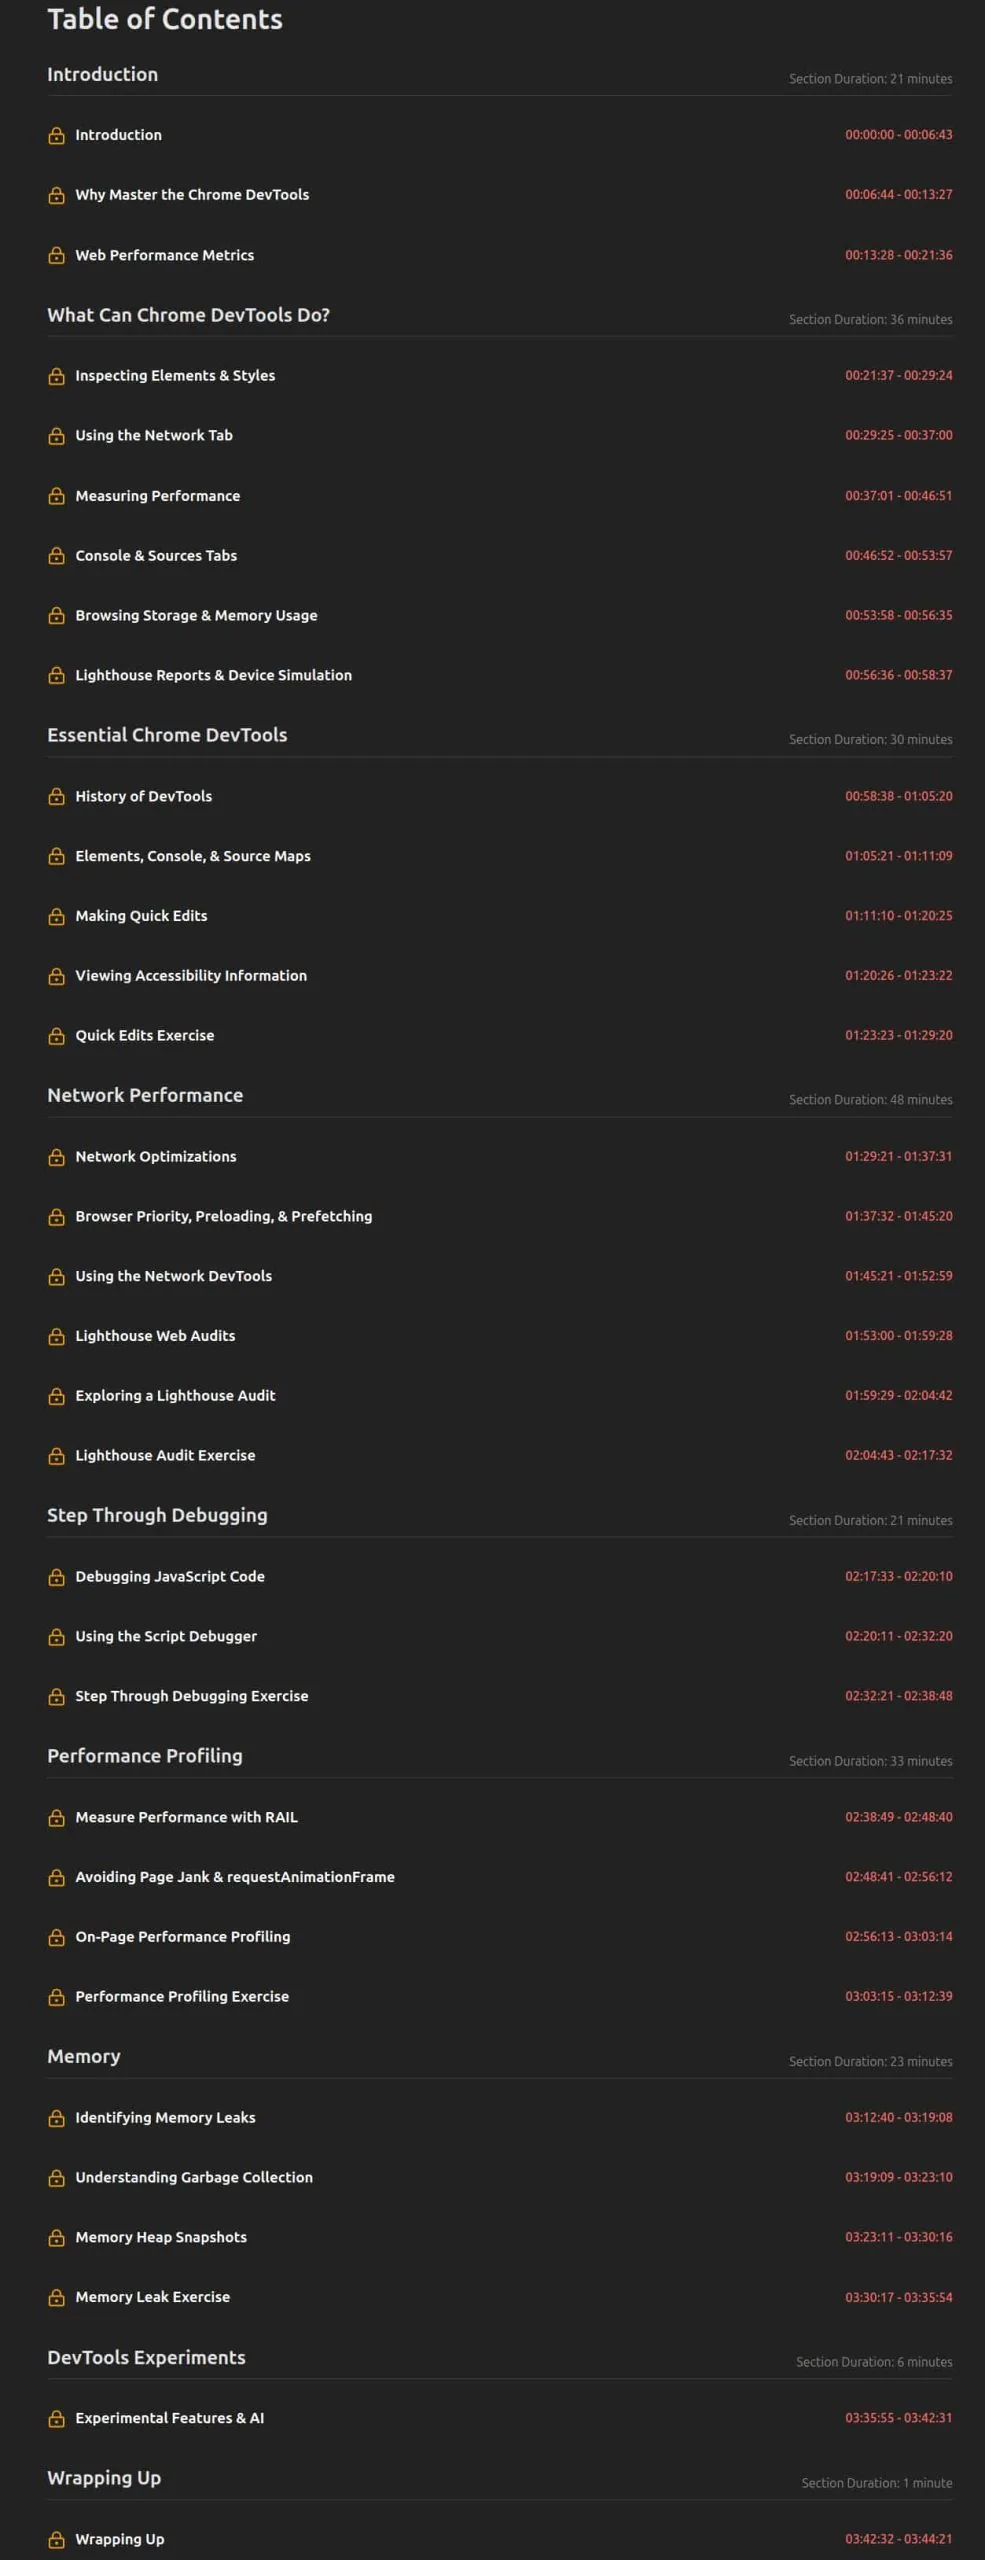Open Browser Priority, Preloading, & Prefetching lesson

(224, 1216)
